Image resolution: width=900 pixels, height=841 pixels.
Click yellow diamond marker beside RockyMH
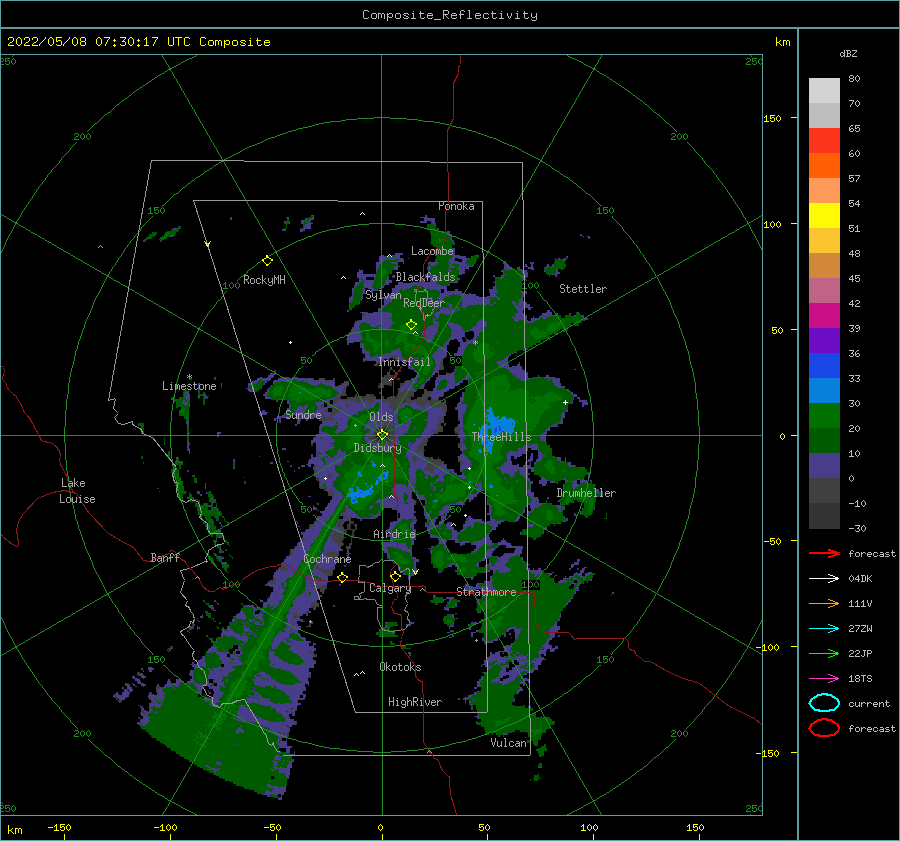[267, 261]
